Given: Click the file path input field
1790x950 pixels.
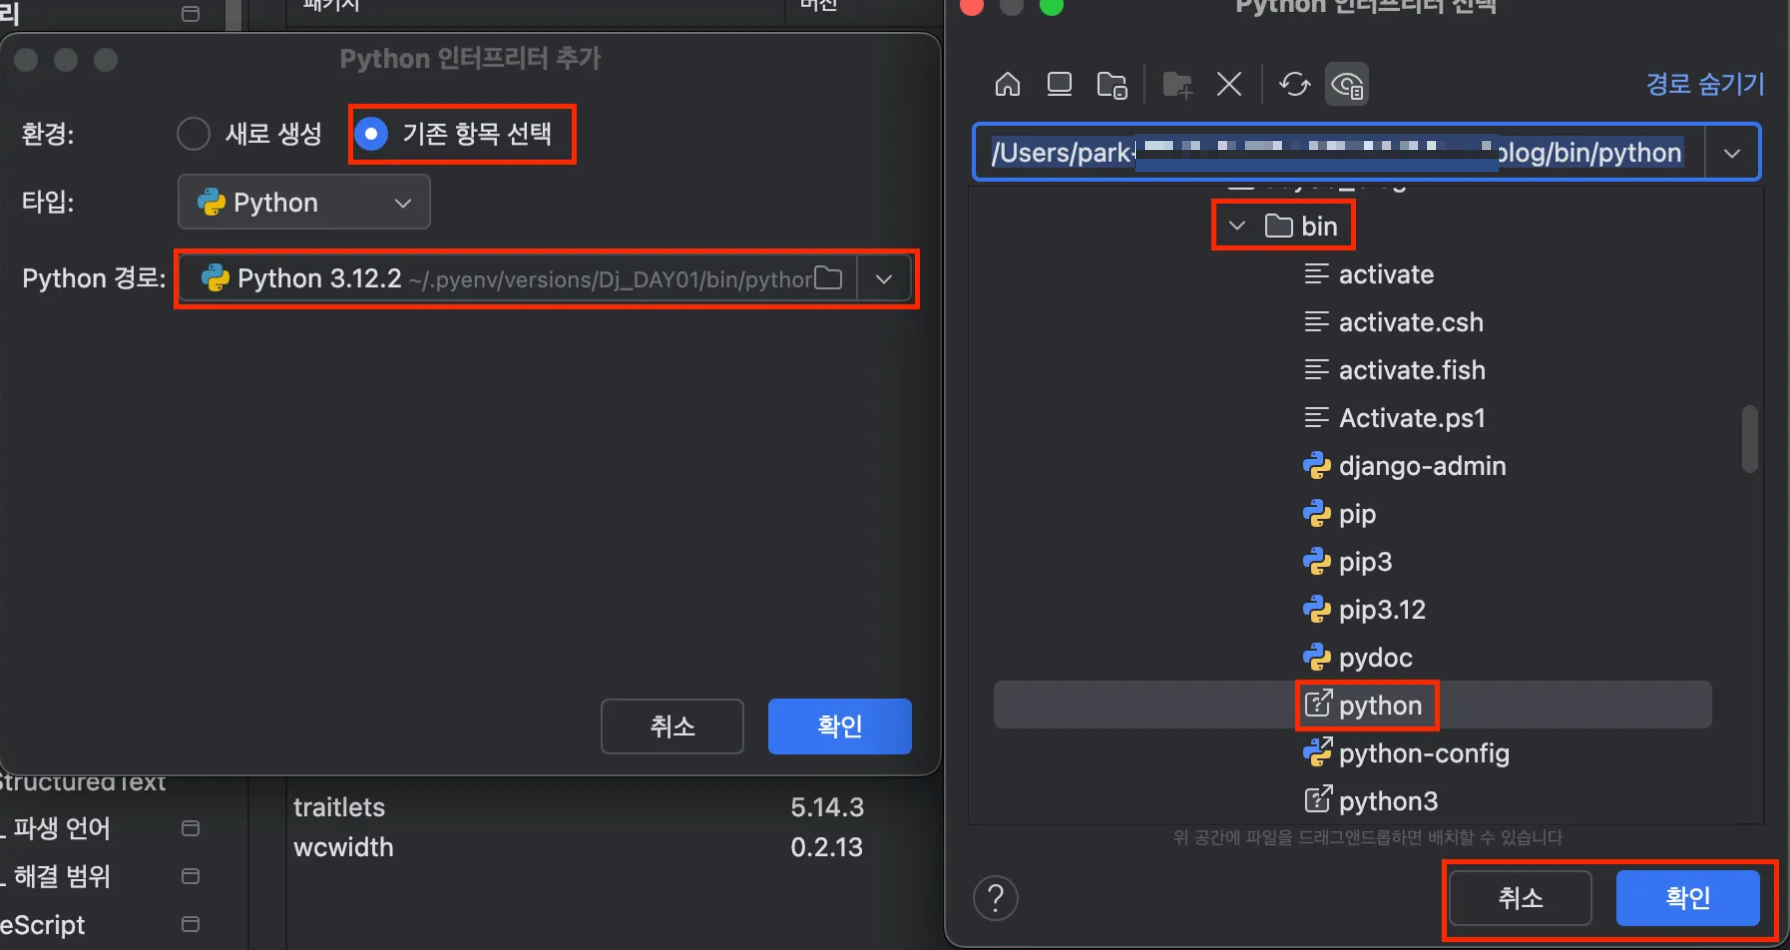Looking at the screenshot, I should (1339, 153).
